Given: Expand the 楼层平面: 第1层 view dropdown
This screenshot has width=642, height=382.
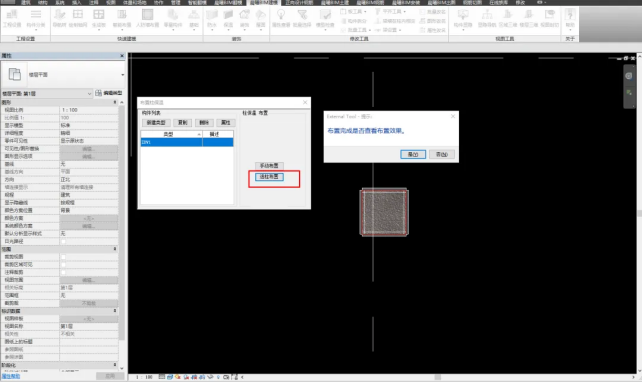Looking at the screenshot, I should coord(47,93).
